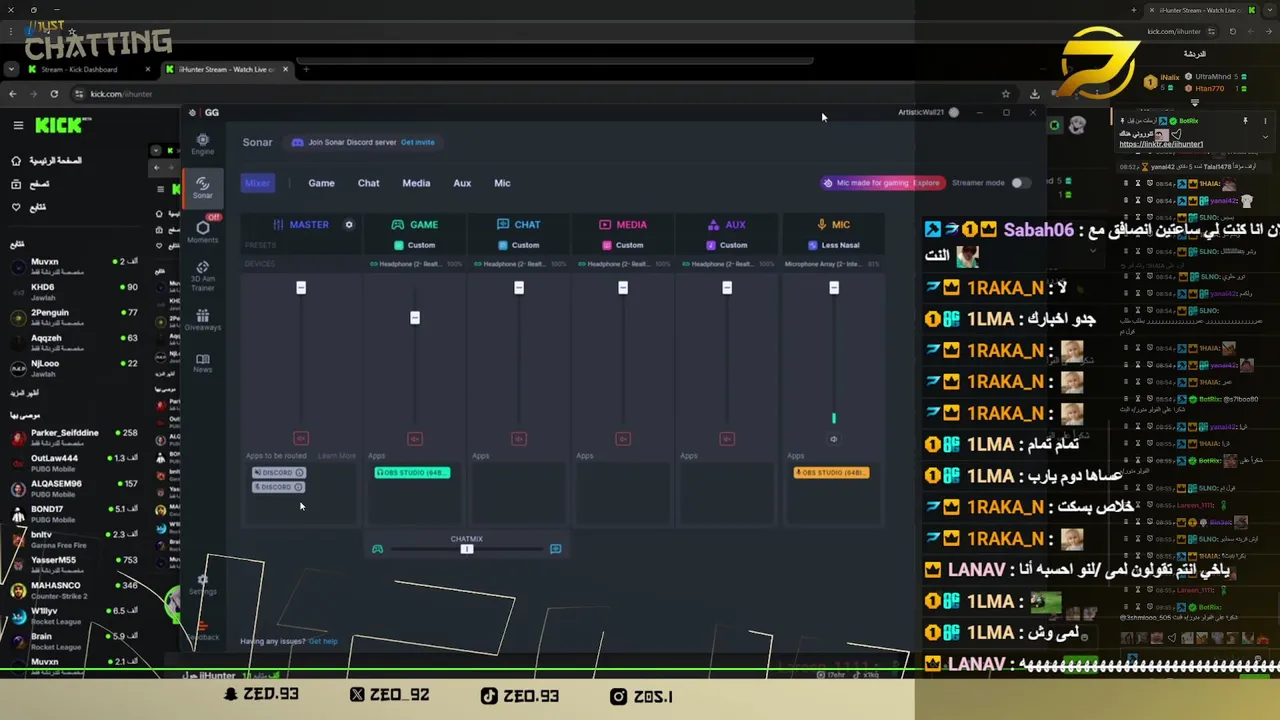Open the Engine section in GG sidebar

[x=202, y=144]
